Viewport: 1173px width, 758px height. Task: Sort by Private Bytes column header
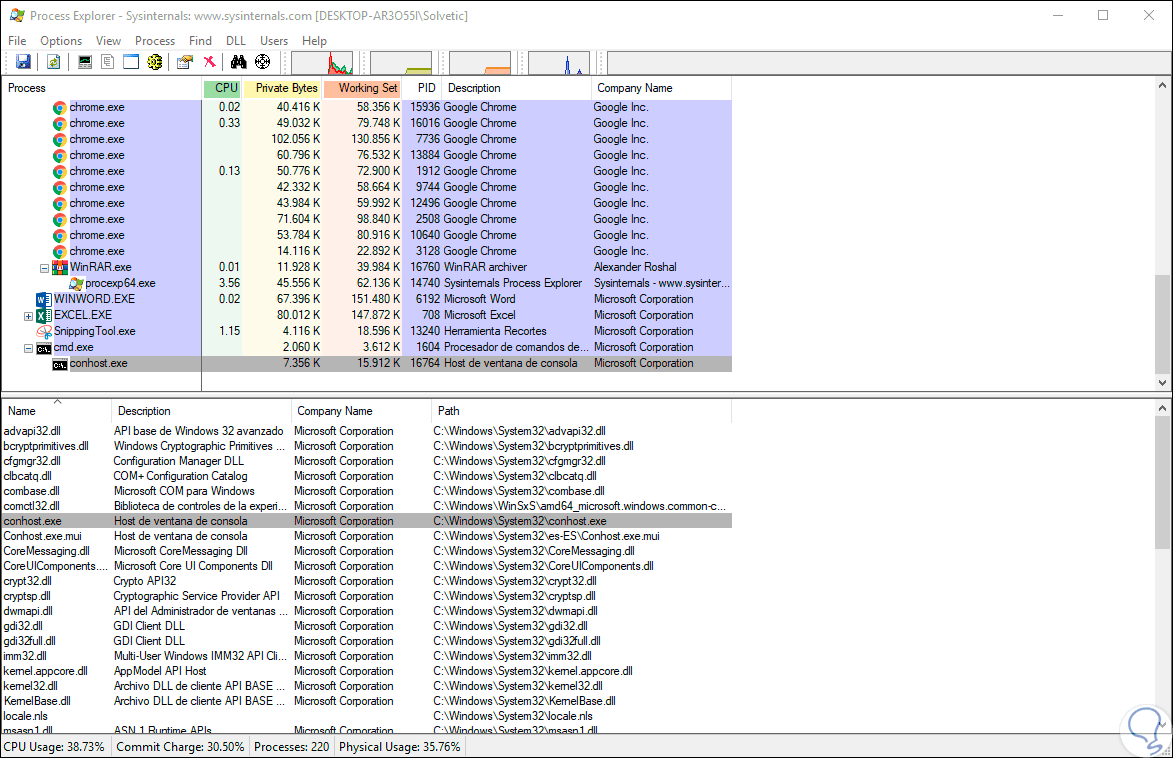(x=283, y=88)
